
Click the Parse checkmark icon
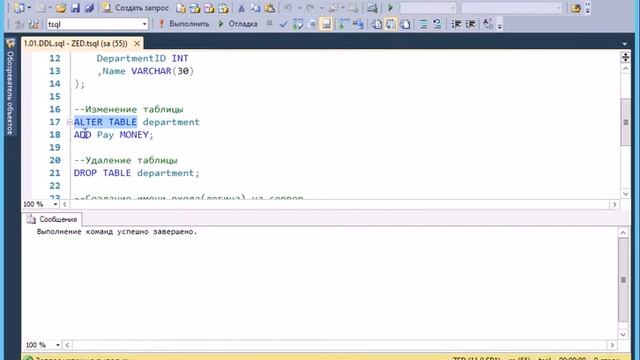(x=284, y=24)
